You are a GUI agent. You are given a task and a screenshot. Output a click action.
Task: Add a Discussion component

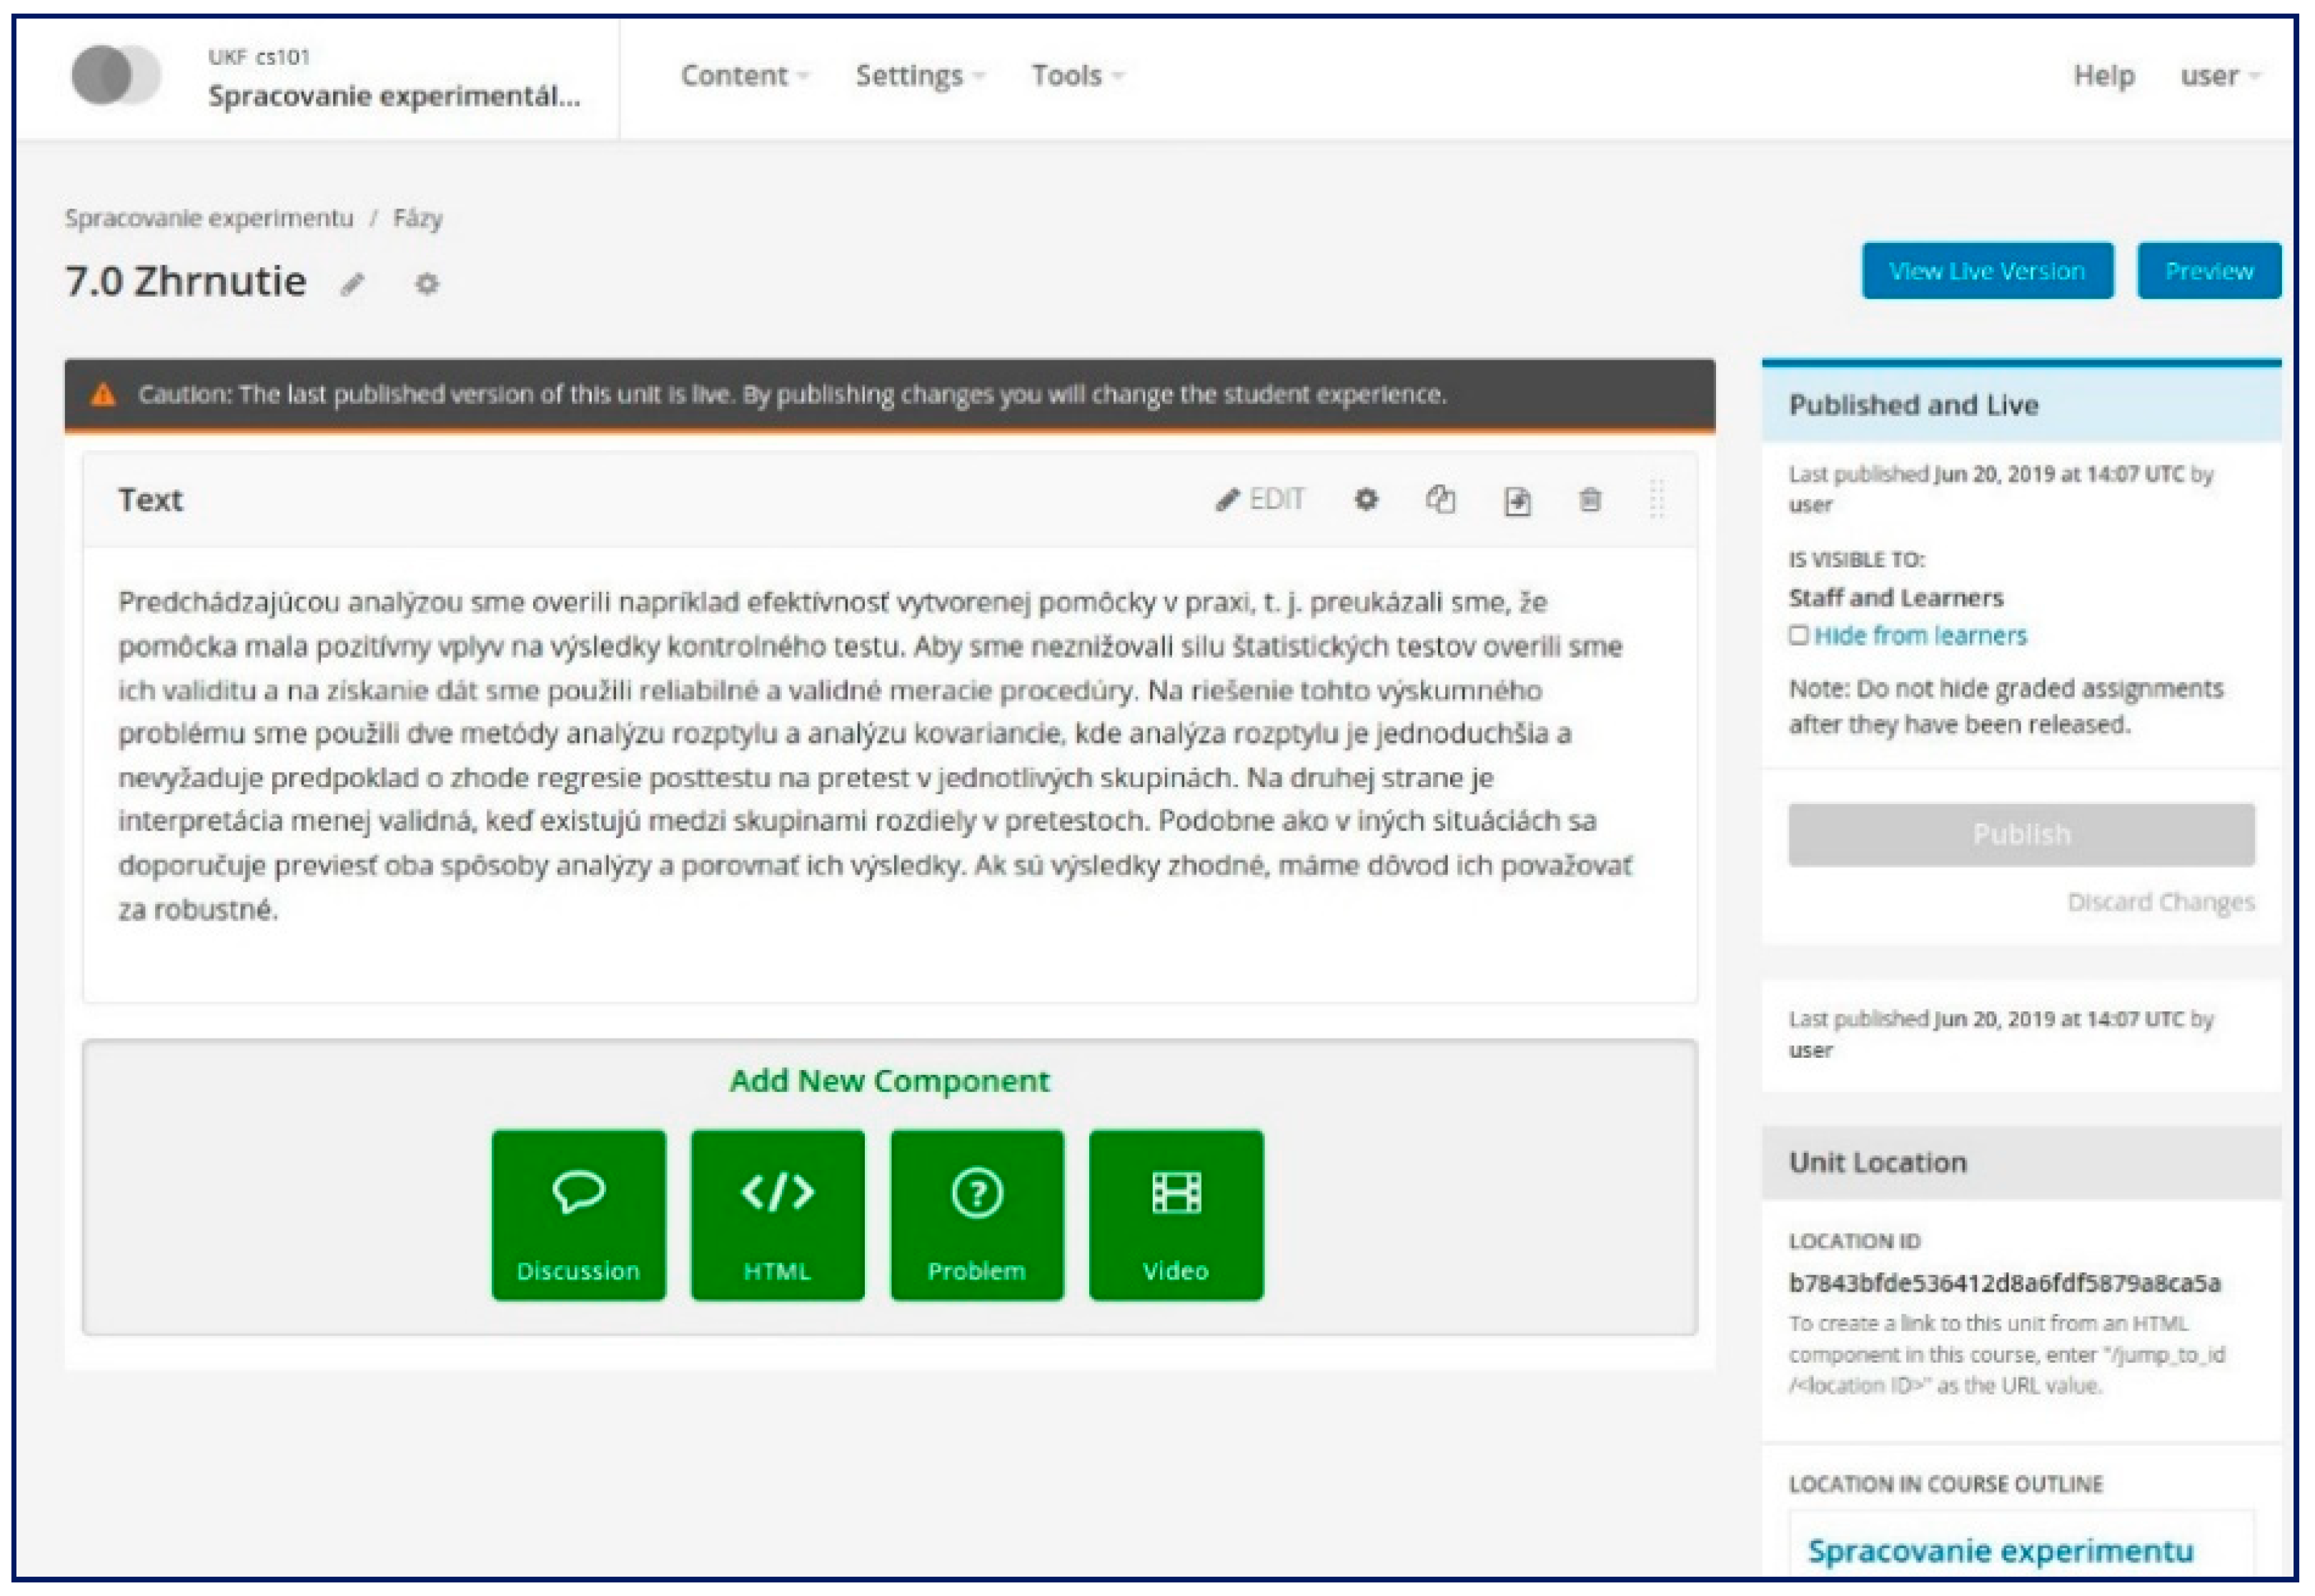(x=578, y=1215)
